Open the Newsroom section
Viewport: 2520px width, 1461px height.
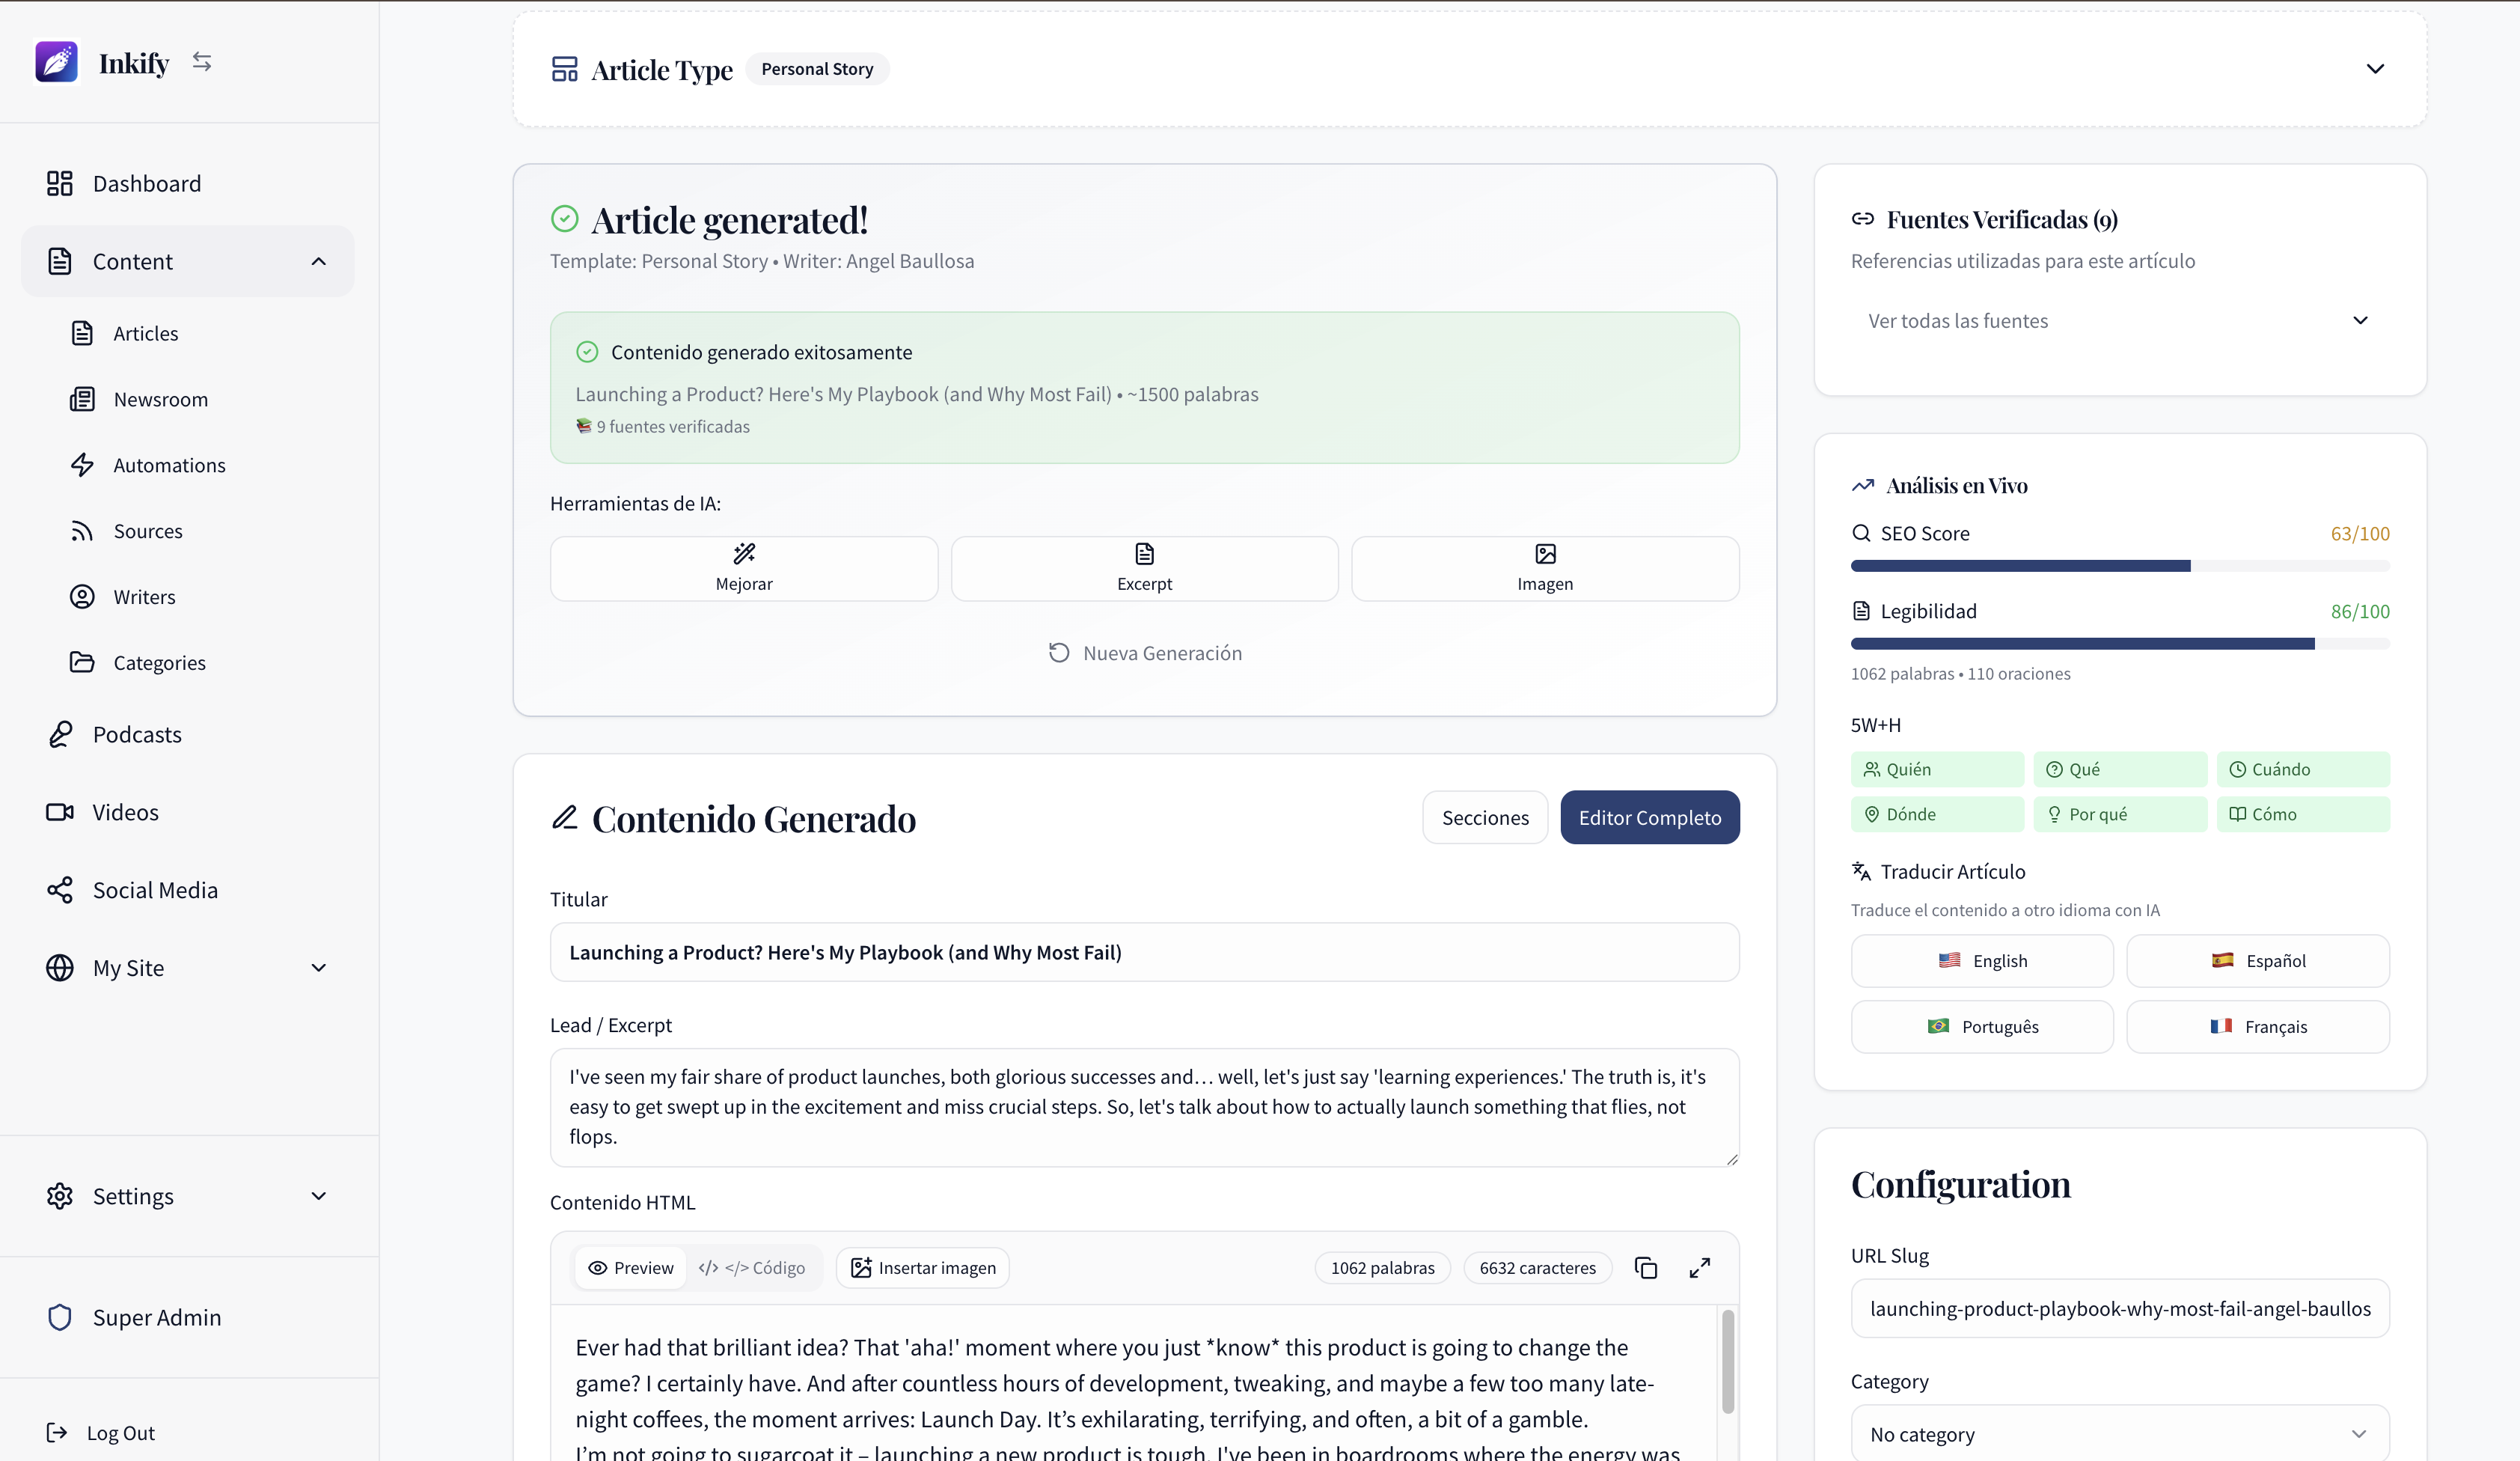click(163, 399)
